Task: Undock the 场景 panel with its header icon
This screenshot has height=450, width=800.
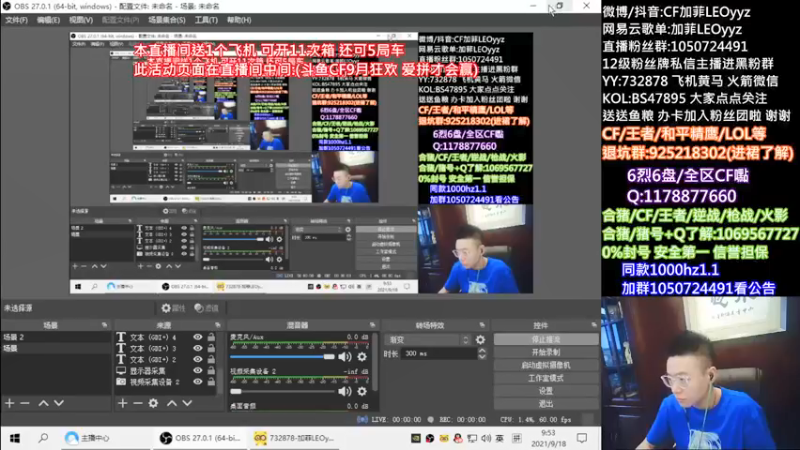Action: [x=105, y=325]
